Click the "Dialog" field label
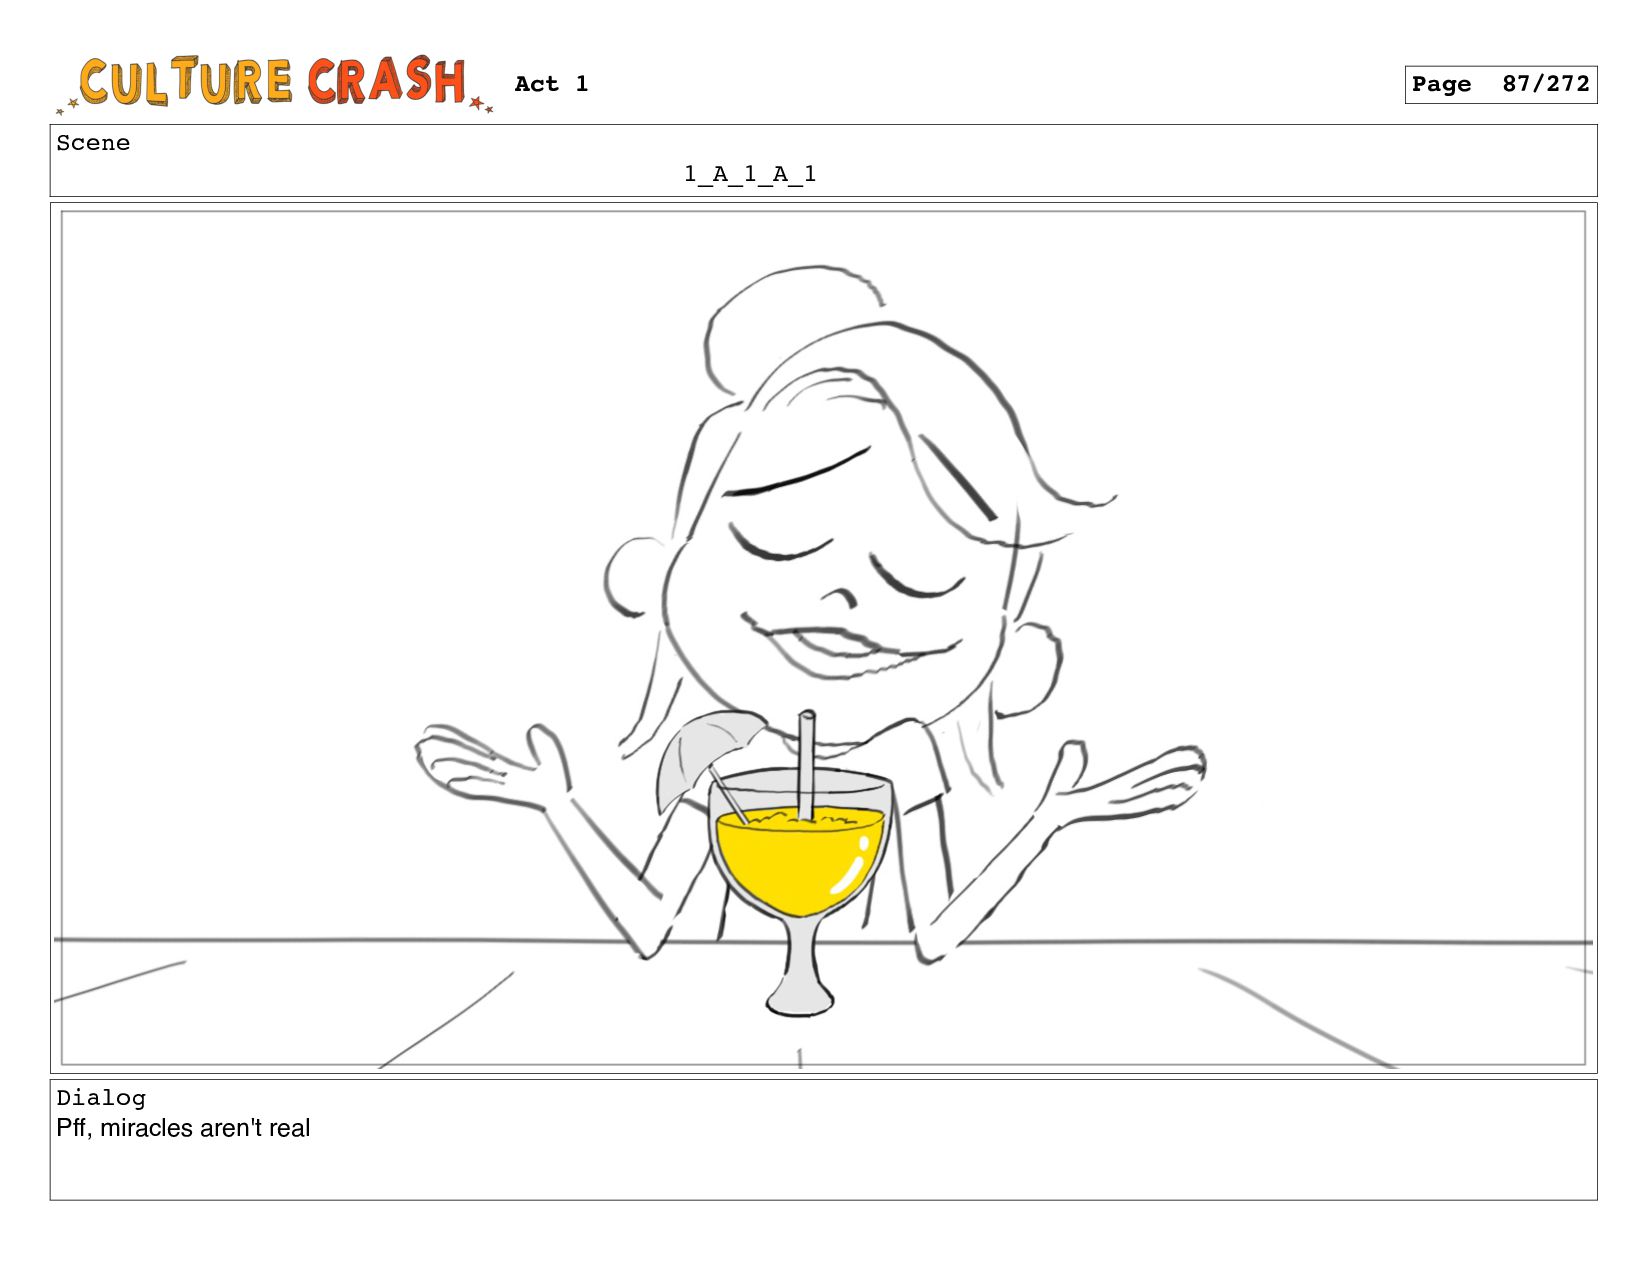 pos(101,1098)
